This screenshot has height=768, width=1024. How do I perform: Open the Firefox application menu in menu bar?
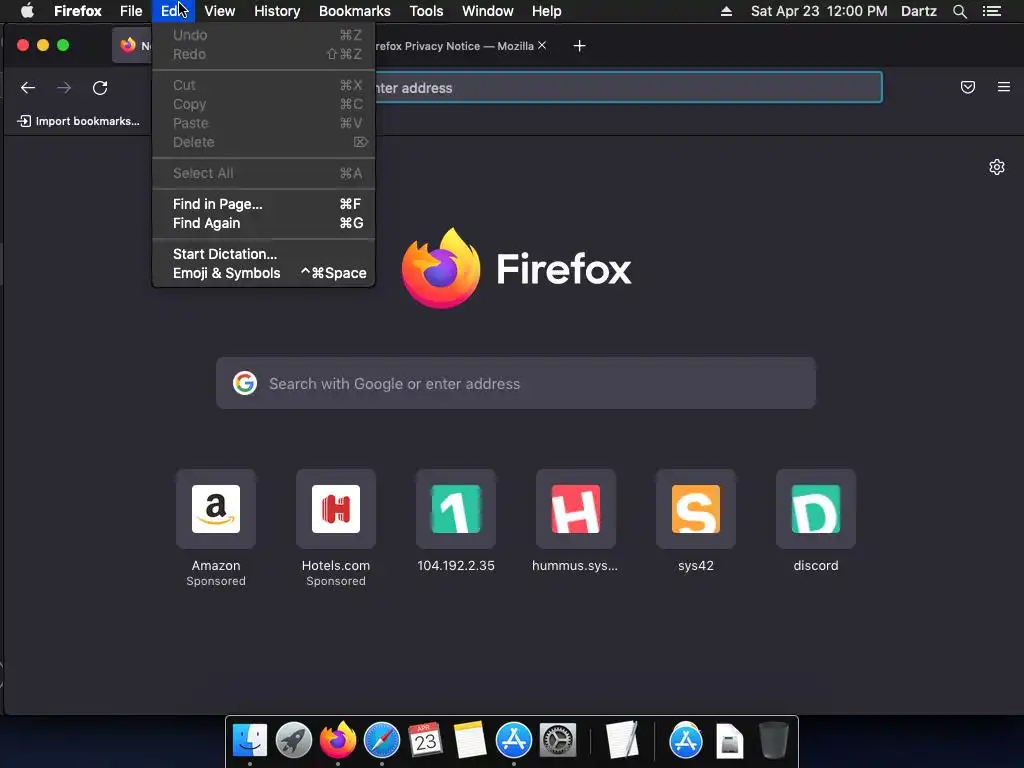(78, 11)
